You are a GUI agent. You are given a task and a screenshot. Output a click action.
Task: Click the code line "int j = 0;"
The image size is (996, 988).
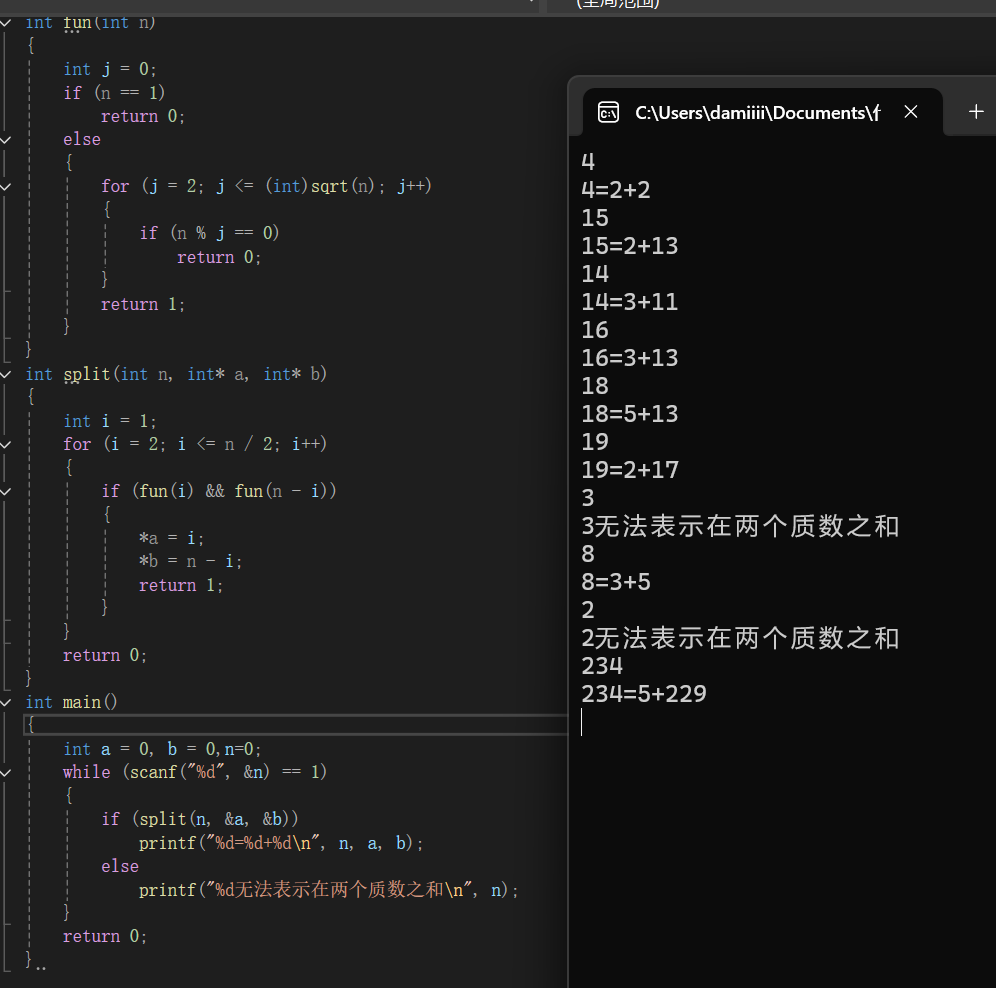pos(109,69)
